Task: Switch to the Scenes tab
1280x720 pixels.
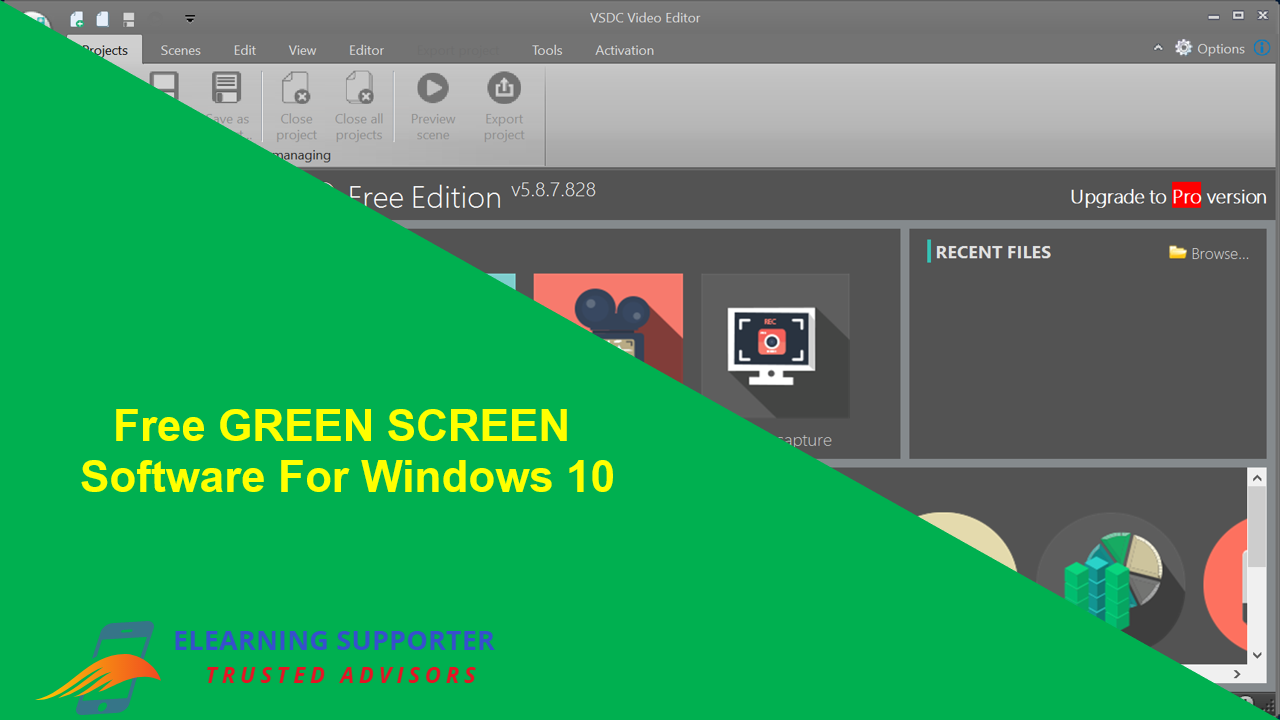Action: click(180, 50)
